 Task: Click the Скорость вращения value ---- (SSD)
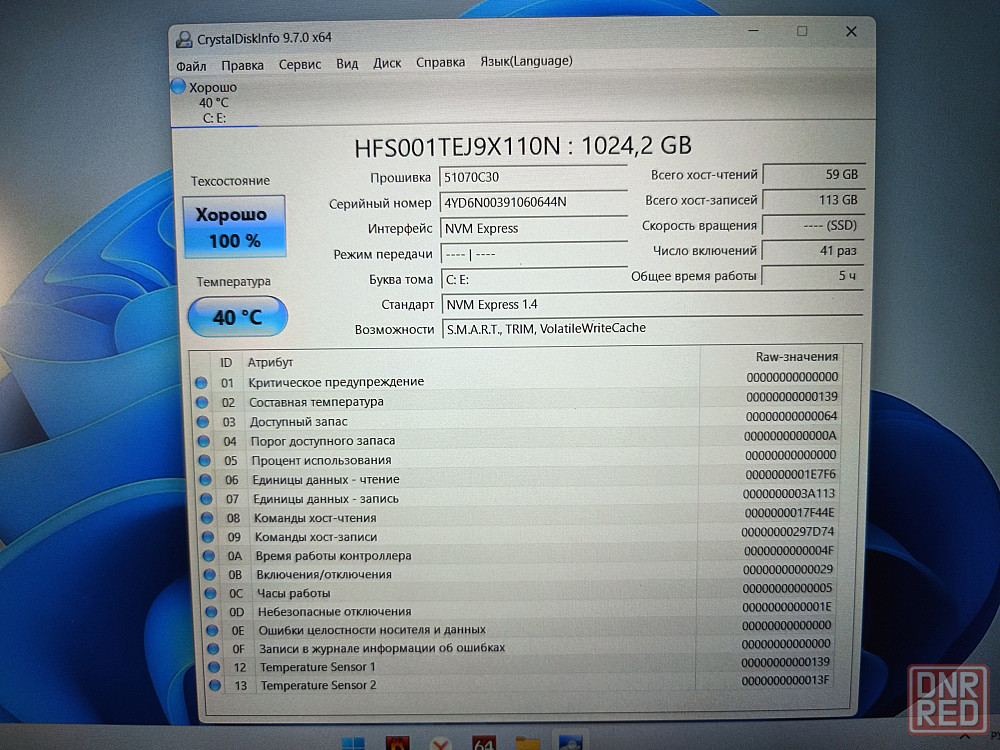click(813, 225)
